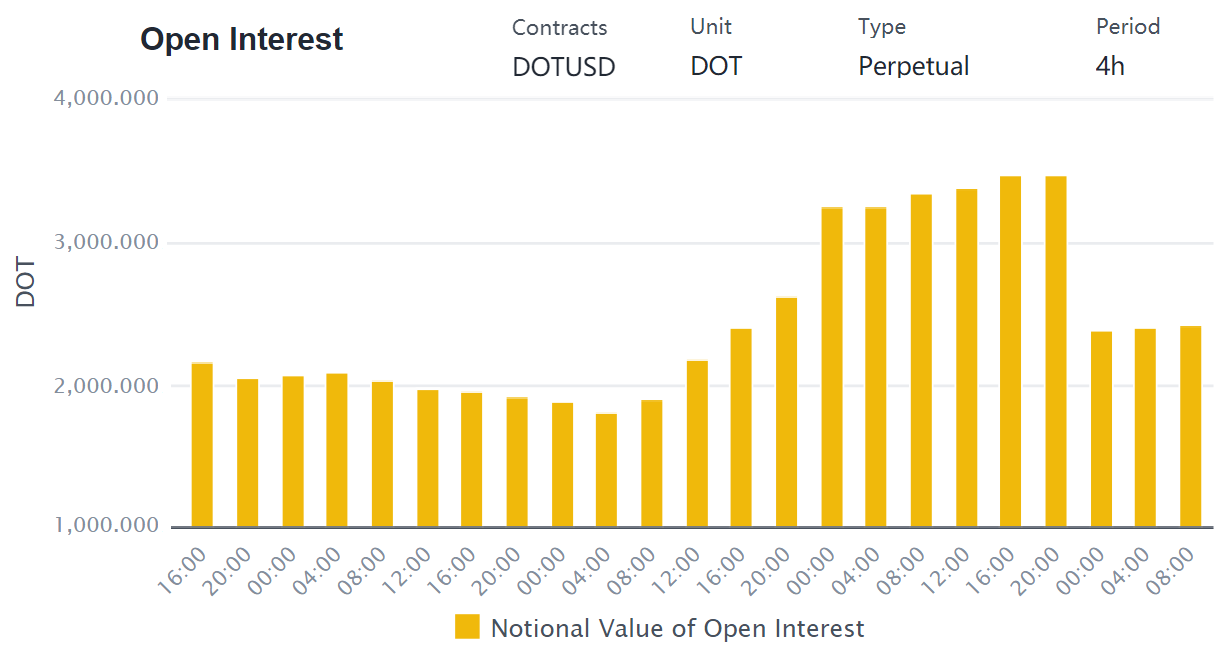
Task: Click the 1,000,000 y-axis label
Action: click(104, 526)
